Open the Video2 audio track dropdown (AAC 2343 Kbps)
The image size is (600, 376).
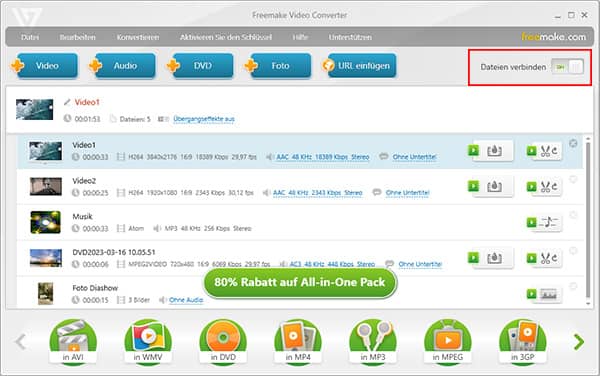[318, 192]
